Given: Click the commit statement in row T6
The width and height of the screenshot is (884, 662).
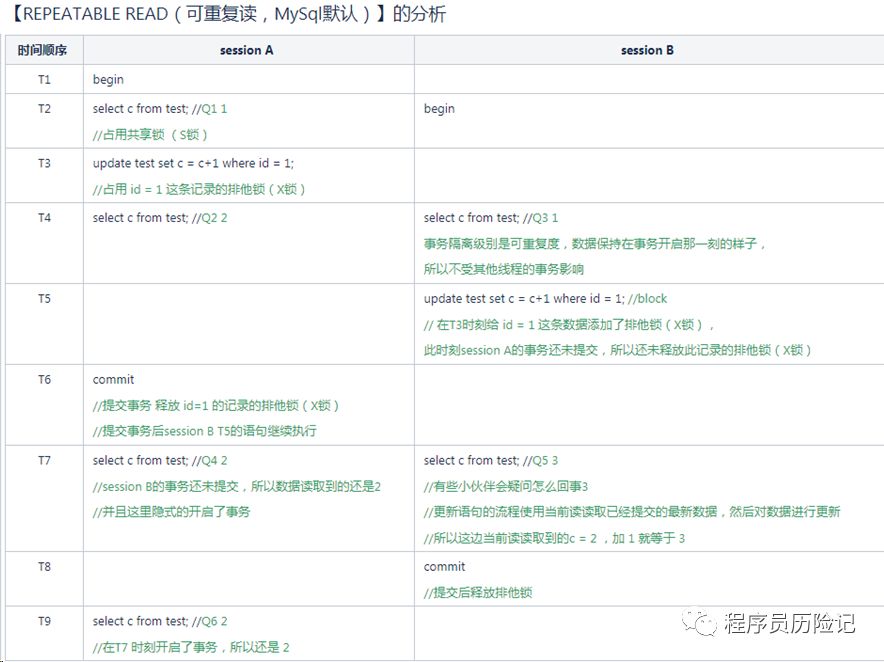Looking at the screenshot, I should click(112, 379).
